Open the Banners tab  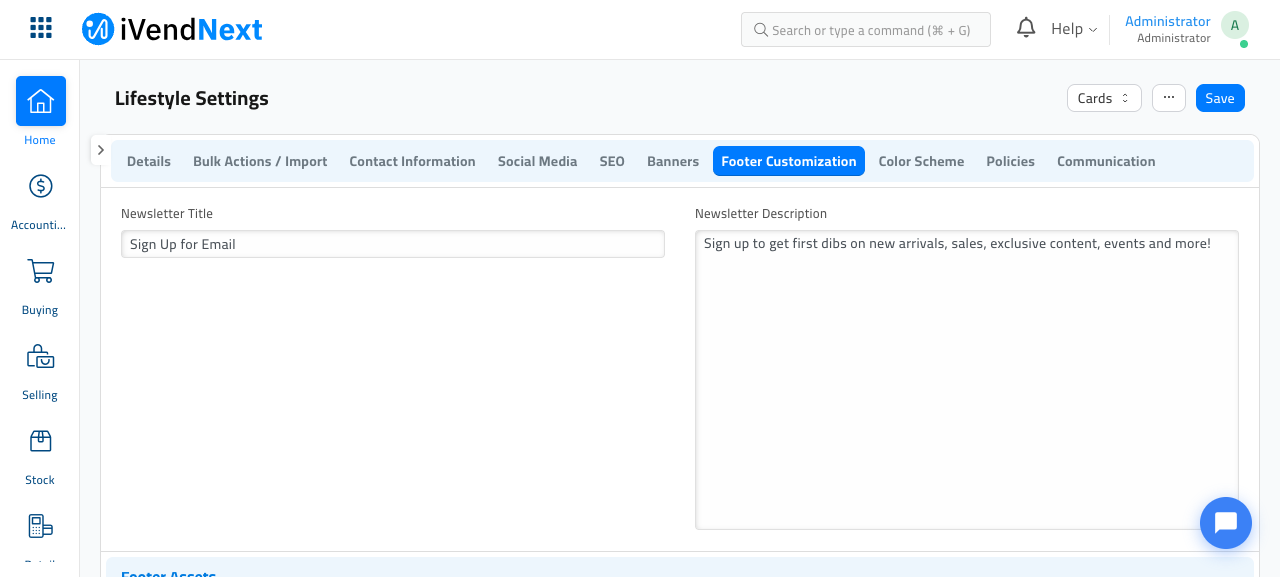point(673,161)
